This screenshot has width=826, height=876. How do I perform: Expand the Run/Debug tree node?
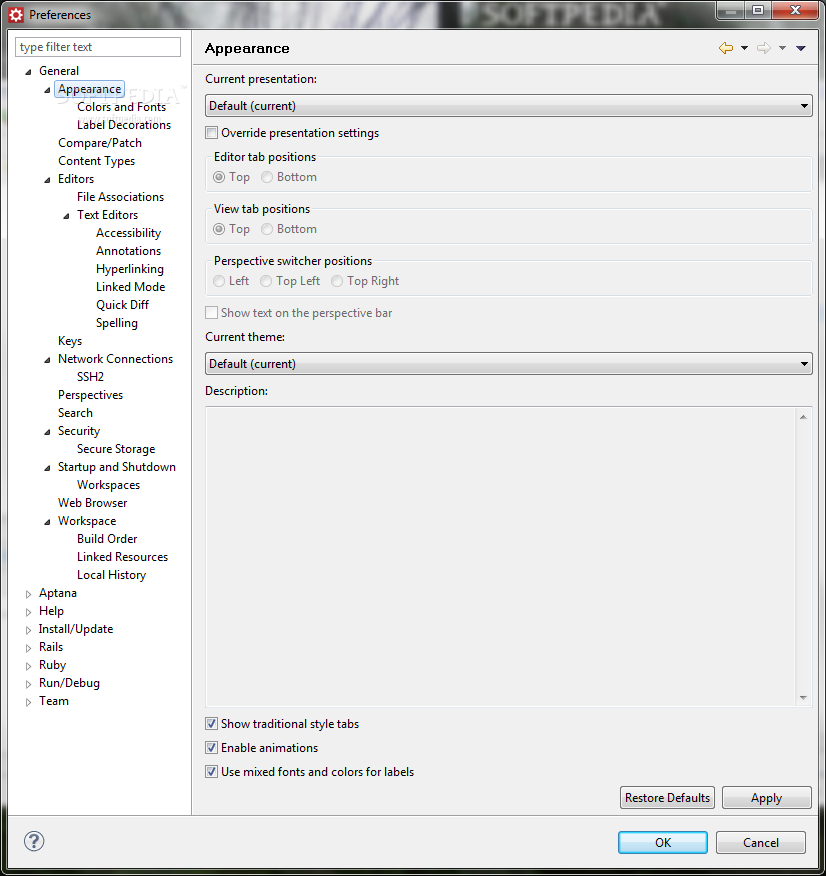28,684
